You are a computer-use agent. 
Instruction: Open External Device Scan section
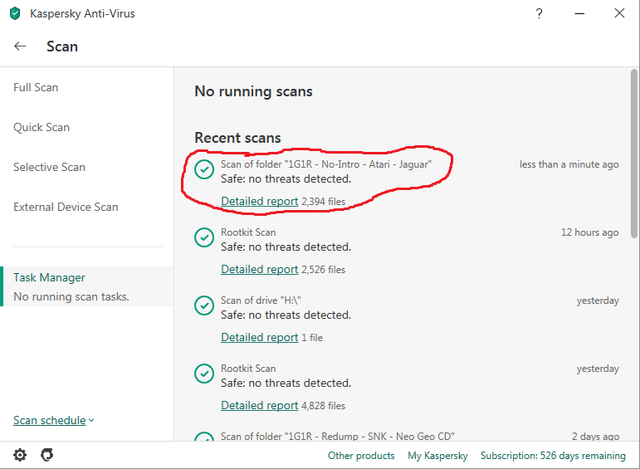tap(65, 207)
